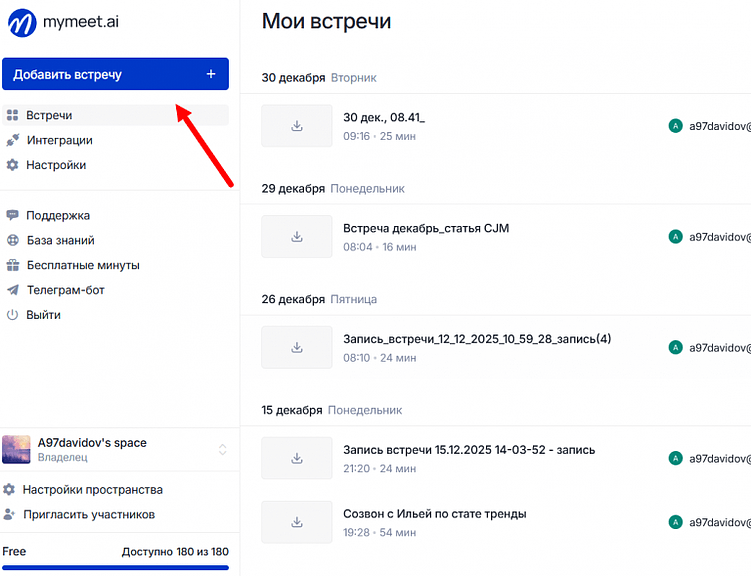
Task: Click the avatar in the Встреча декабрь_статья row
Action: [675, 237]
